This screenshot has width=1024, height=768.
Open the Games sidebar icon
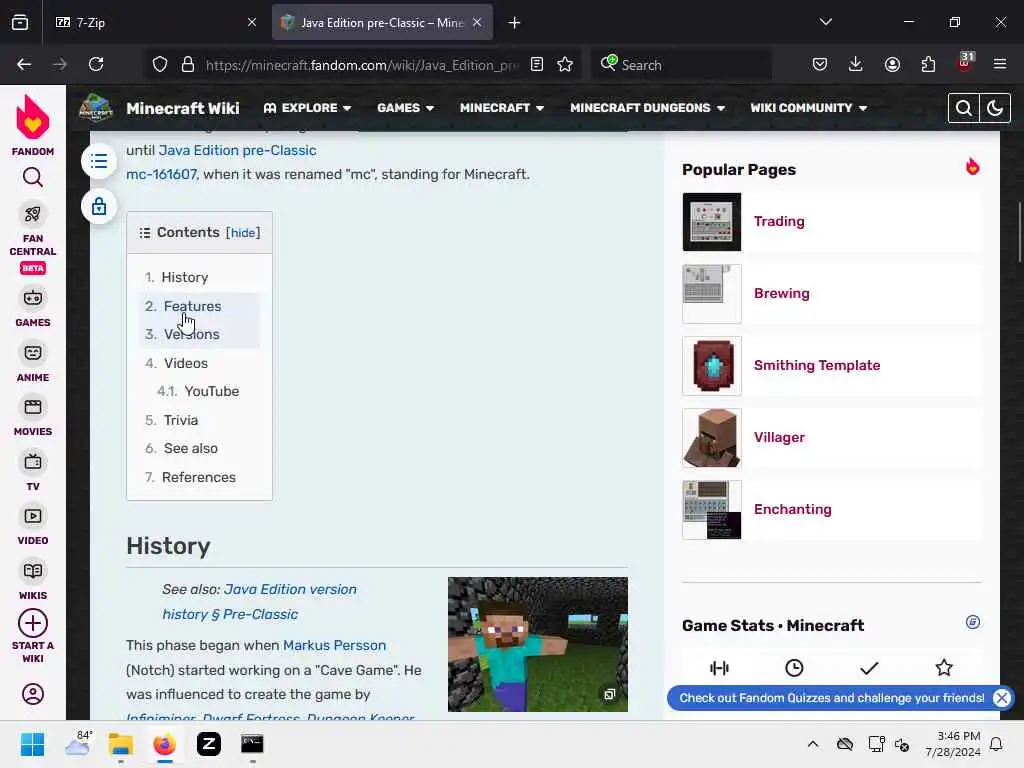[x=33, y=298]
